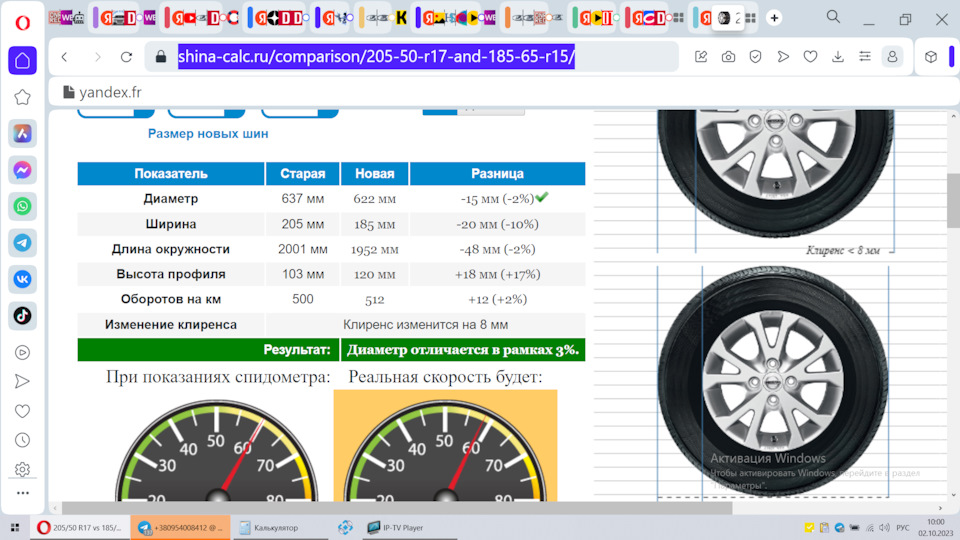Open the Opera menu logo
This screenshot has width=960, height=540.
(x=23, y=23)
